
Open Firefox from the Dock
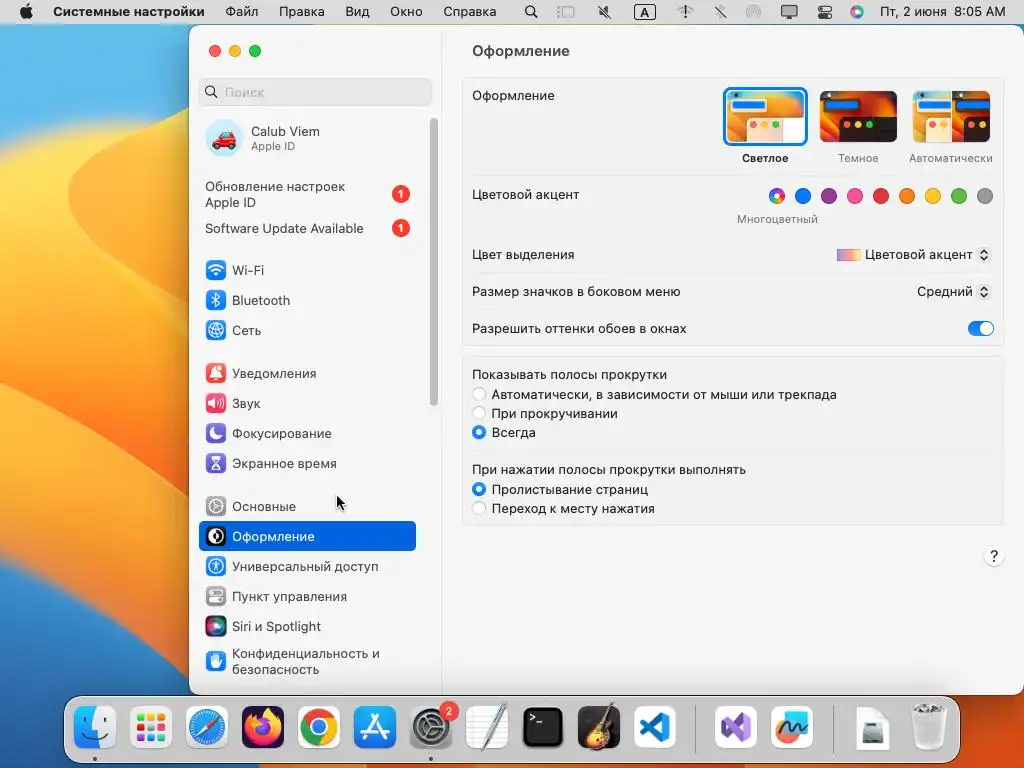click(263, 727)
